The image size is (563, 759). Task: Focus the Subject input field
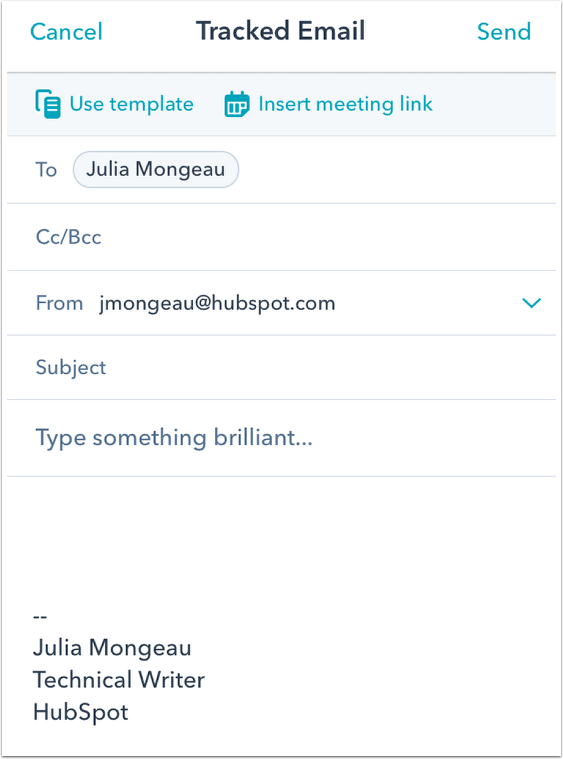click(281, 367)
